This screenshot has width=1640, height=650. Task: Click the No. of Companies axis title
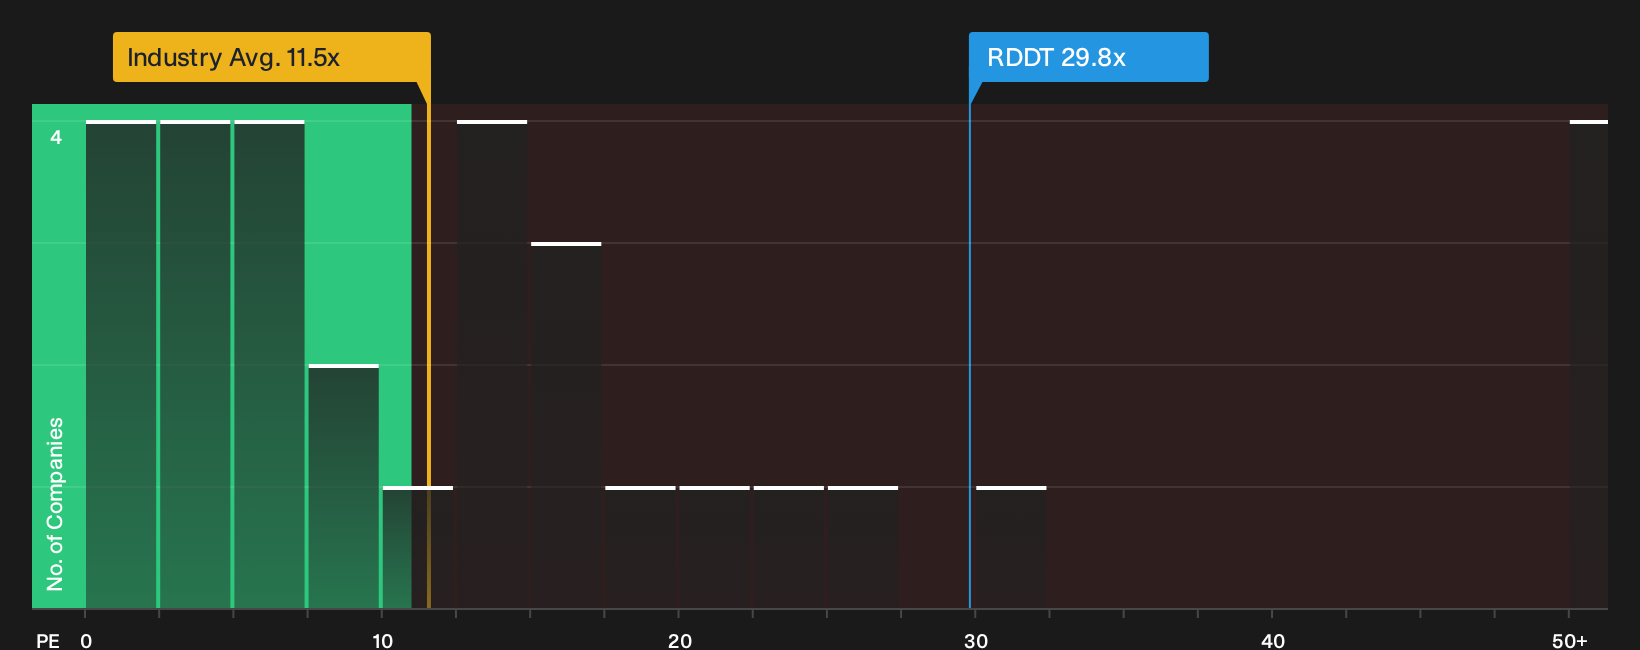click(55, 504)
